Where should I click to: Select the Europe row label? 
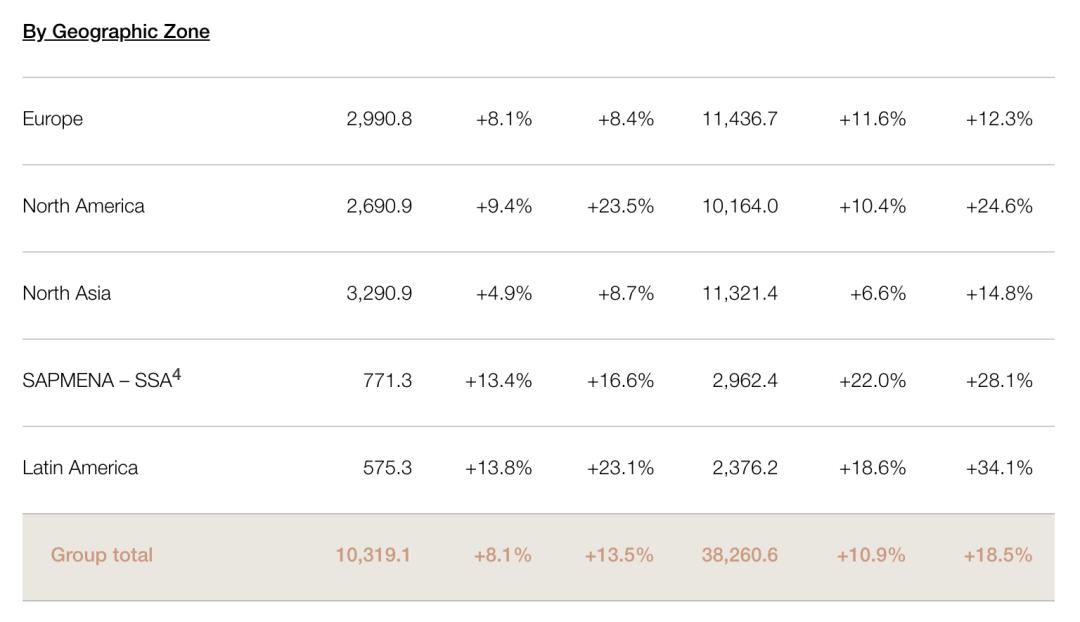coord(53,119)
